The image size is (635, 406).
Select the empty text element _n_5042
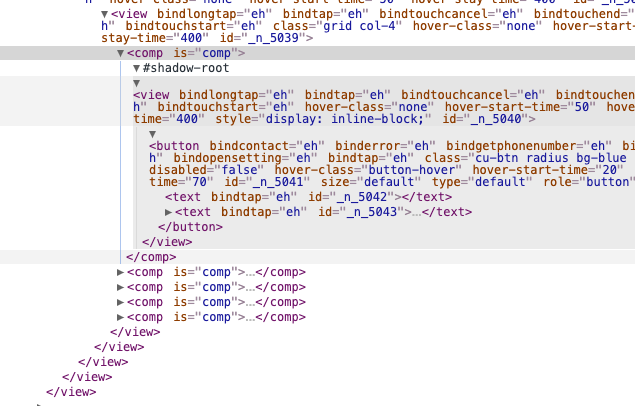[308, 197]
